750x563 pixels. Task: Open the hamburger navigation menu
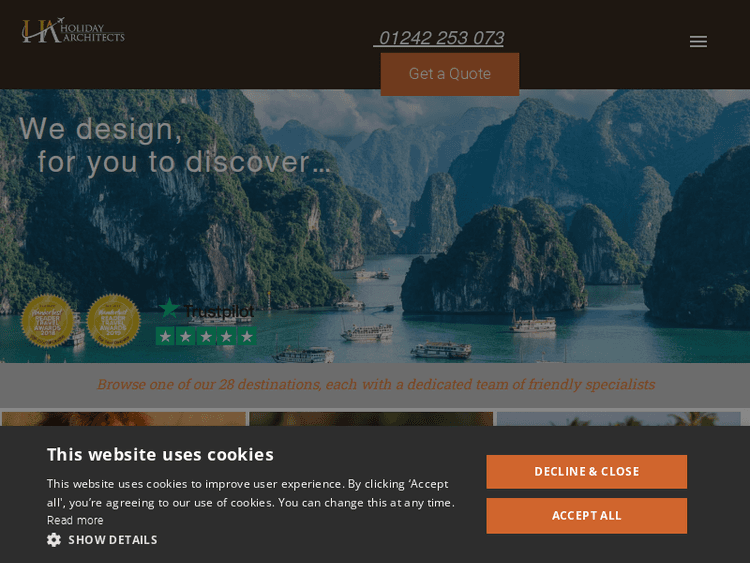pos(698,42)
